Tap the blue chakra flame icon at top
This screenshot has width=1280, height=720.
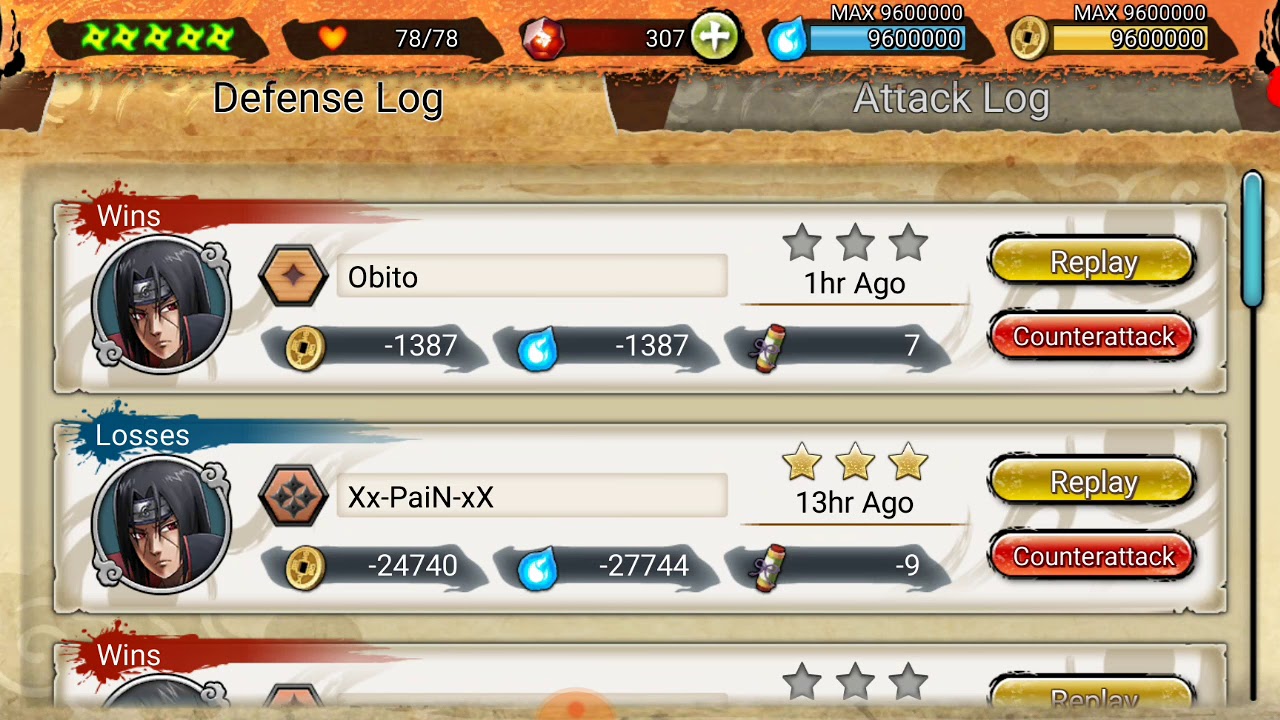pos(787,39)
